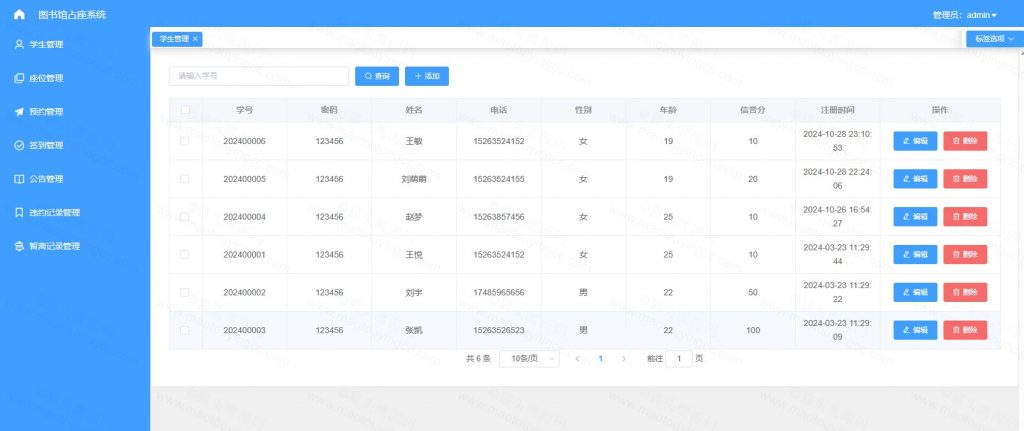The image size is (1024, 431).
Task: Click credit score 100 of 张凯
Action: coord(753,330)
